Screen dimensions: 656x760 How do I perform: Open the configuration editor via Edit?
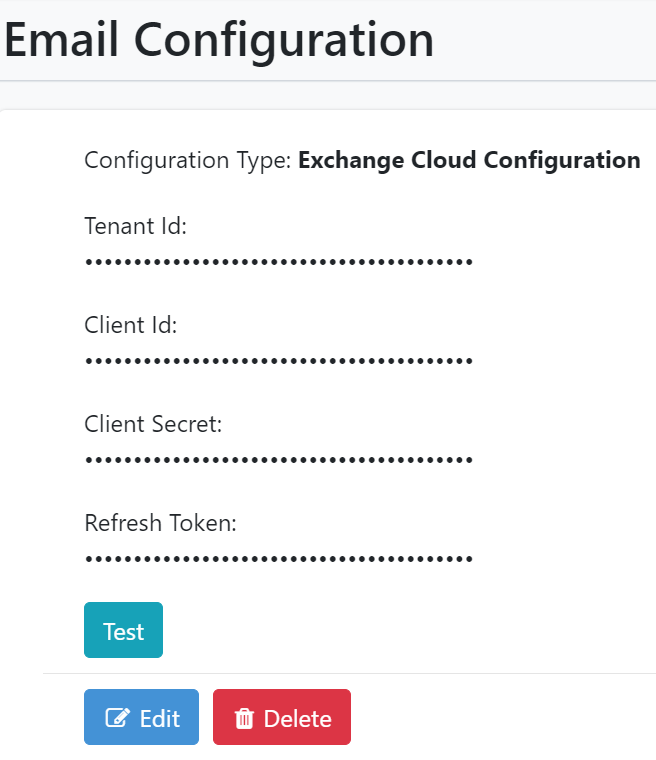(141, 717)
